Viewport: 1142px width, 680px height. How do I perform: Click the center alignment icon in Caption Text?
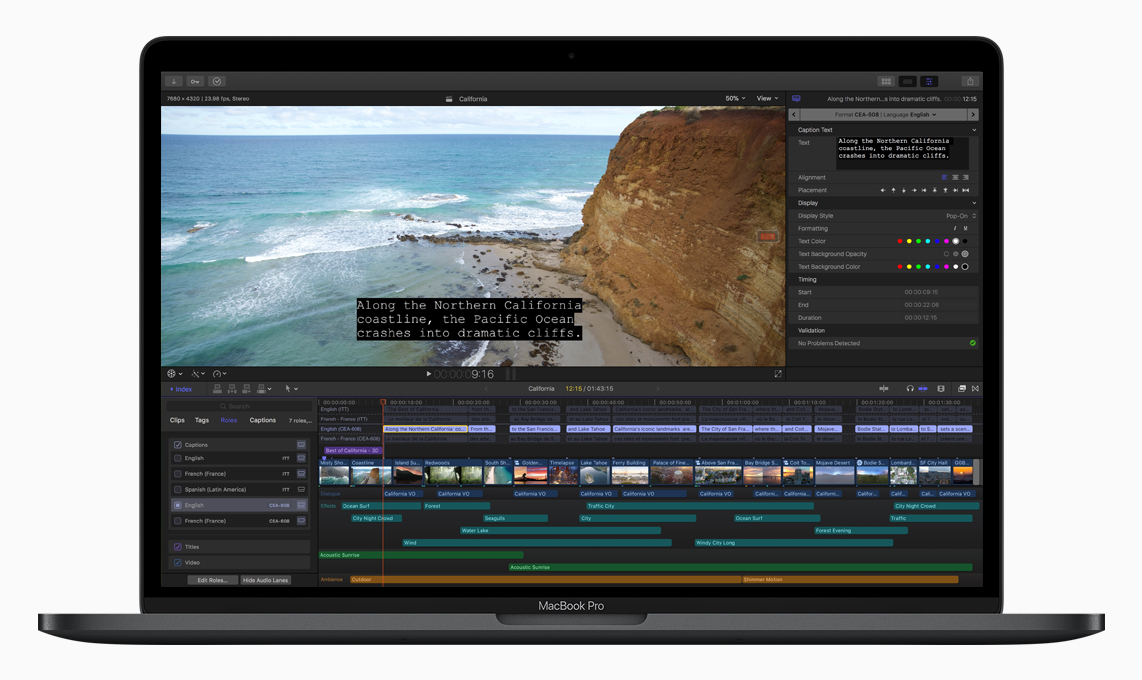955,177
